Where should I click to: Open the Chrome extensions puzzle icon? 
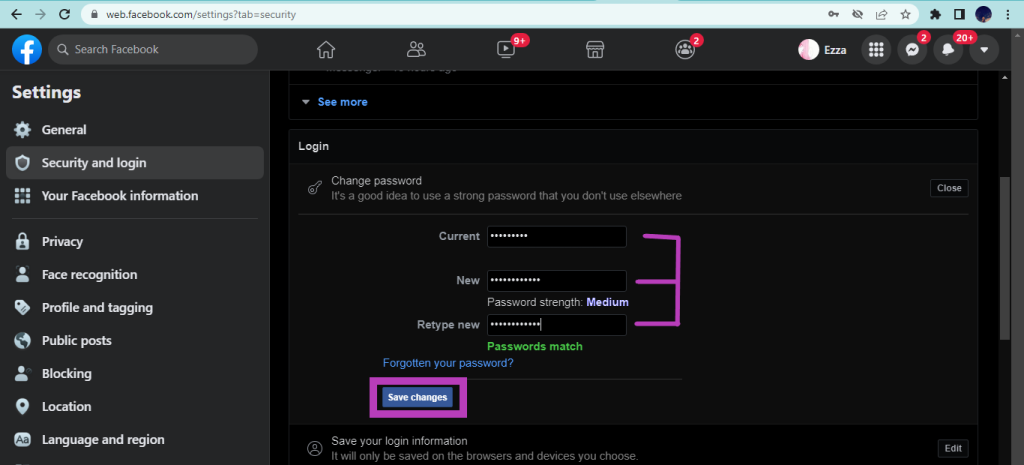click(x=935, y=14)
